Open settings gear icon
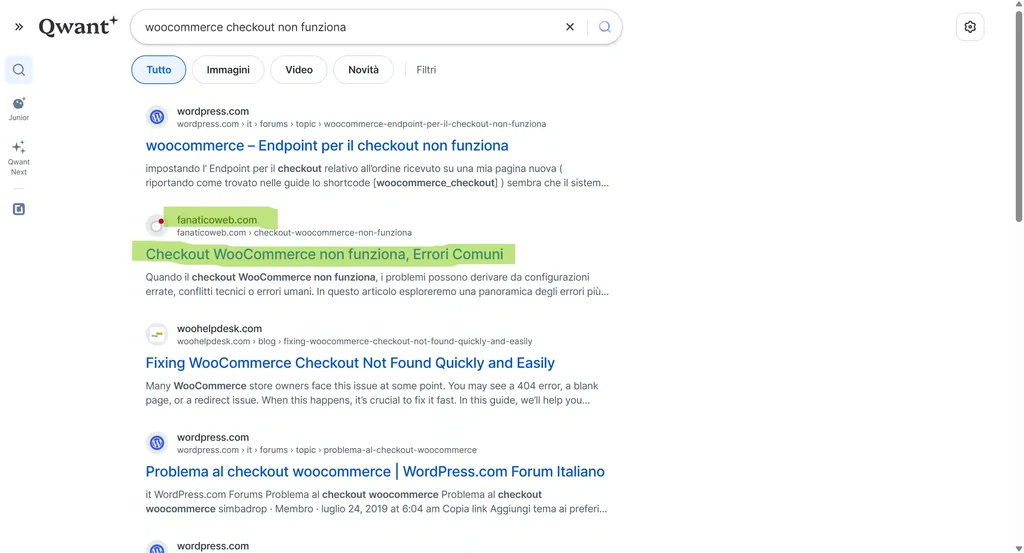 coord(969,27)
